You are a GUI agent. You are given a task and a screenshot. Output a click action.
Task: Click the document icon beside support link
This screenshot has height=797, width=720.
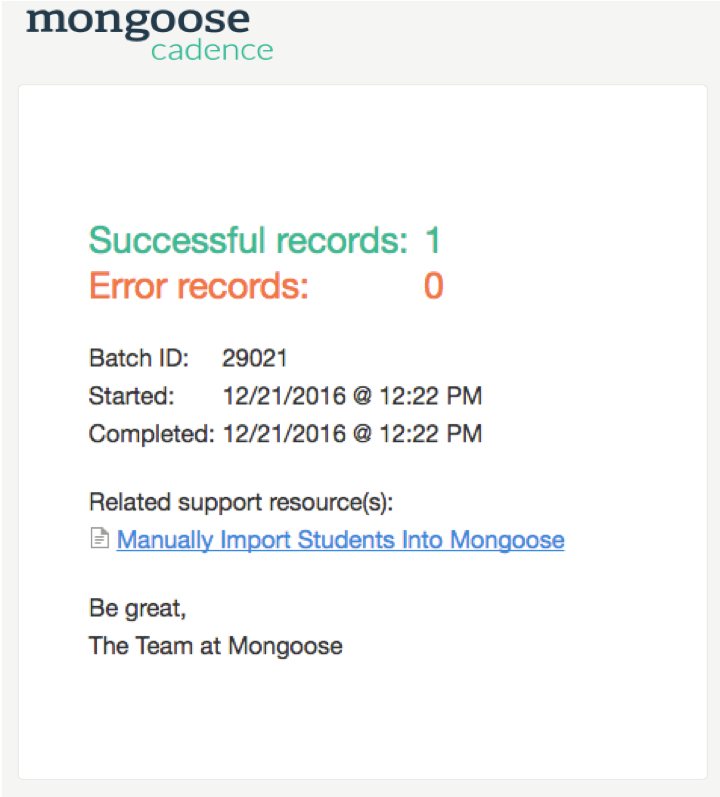coord(99,540)
